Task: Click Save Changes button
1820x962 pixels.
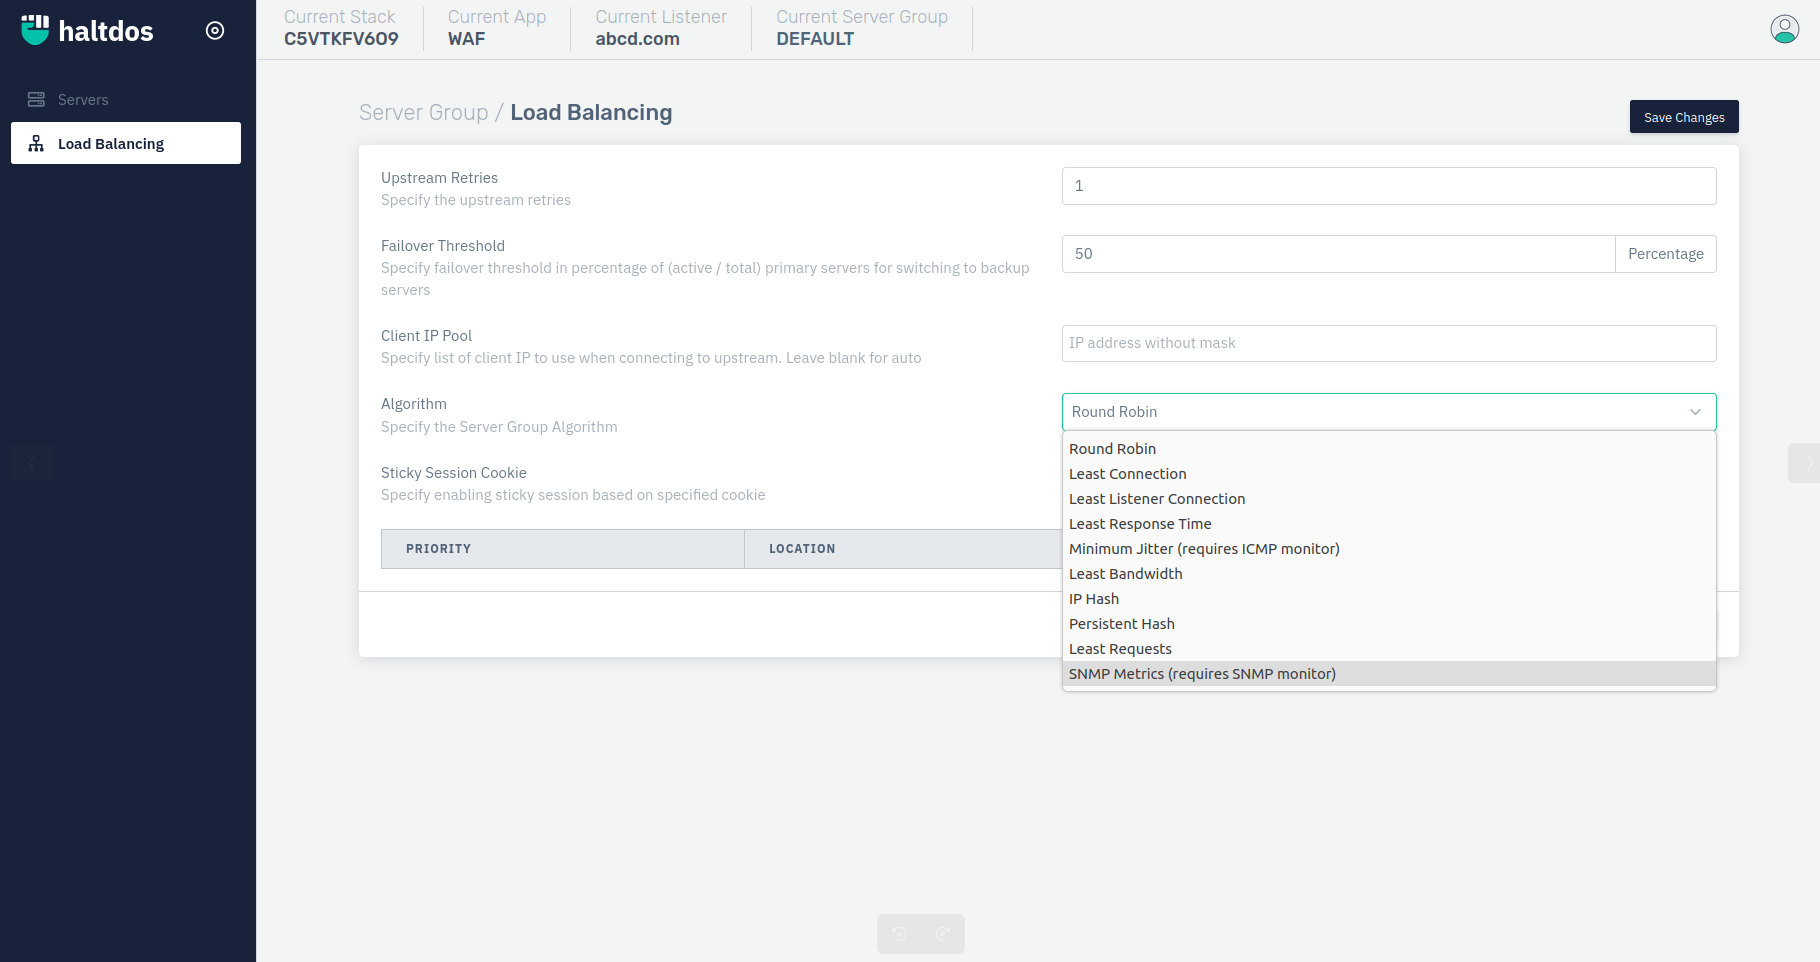Action: coord(1684,117)
